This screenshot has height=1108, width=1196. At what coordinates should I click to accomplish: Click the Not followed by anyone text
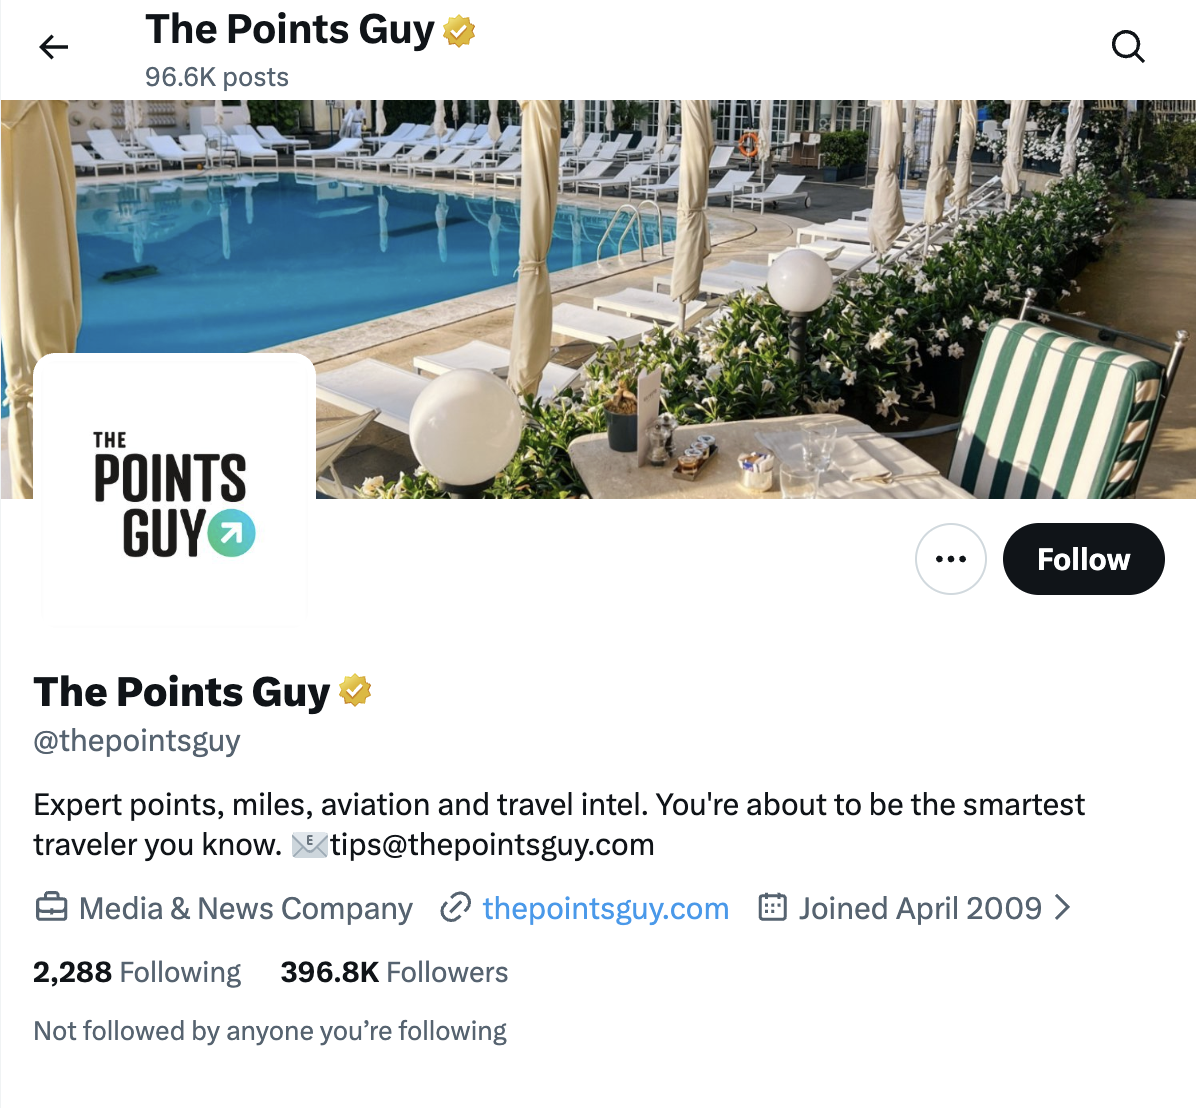click(x=270, y=1030)
